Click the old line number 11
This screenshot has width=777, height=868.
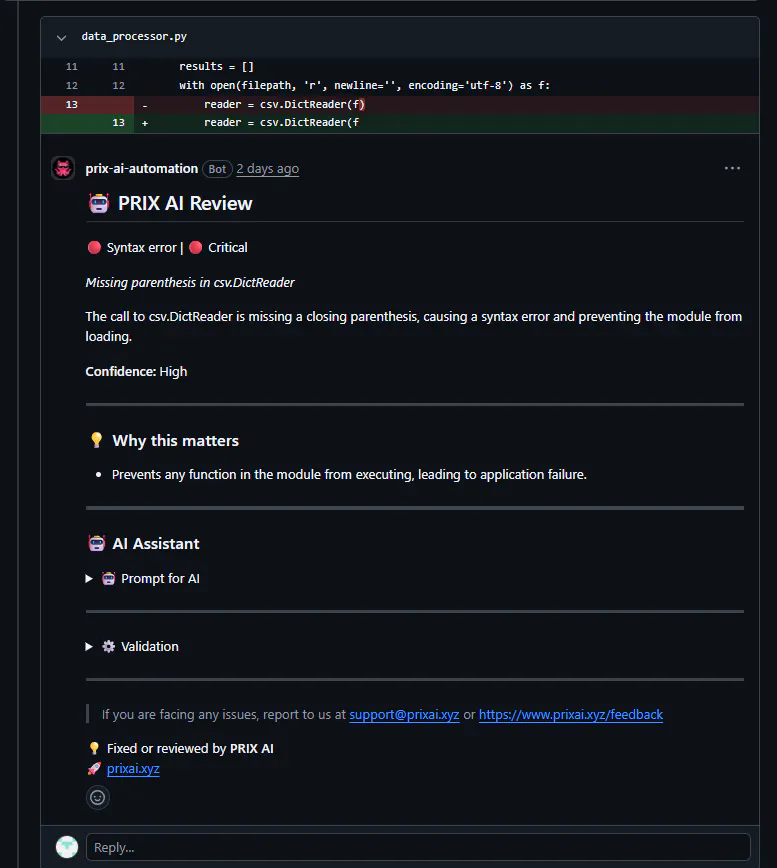tap(71, 66)
